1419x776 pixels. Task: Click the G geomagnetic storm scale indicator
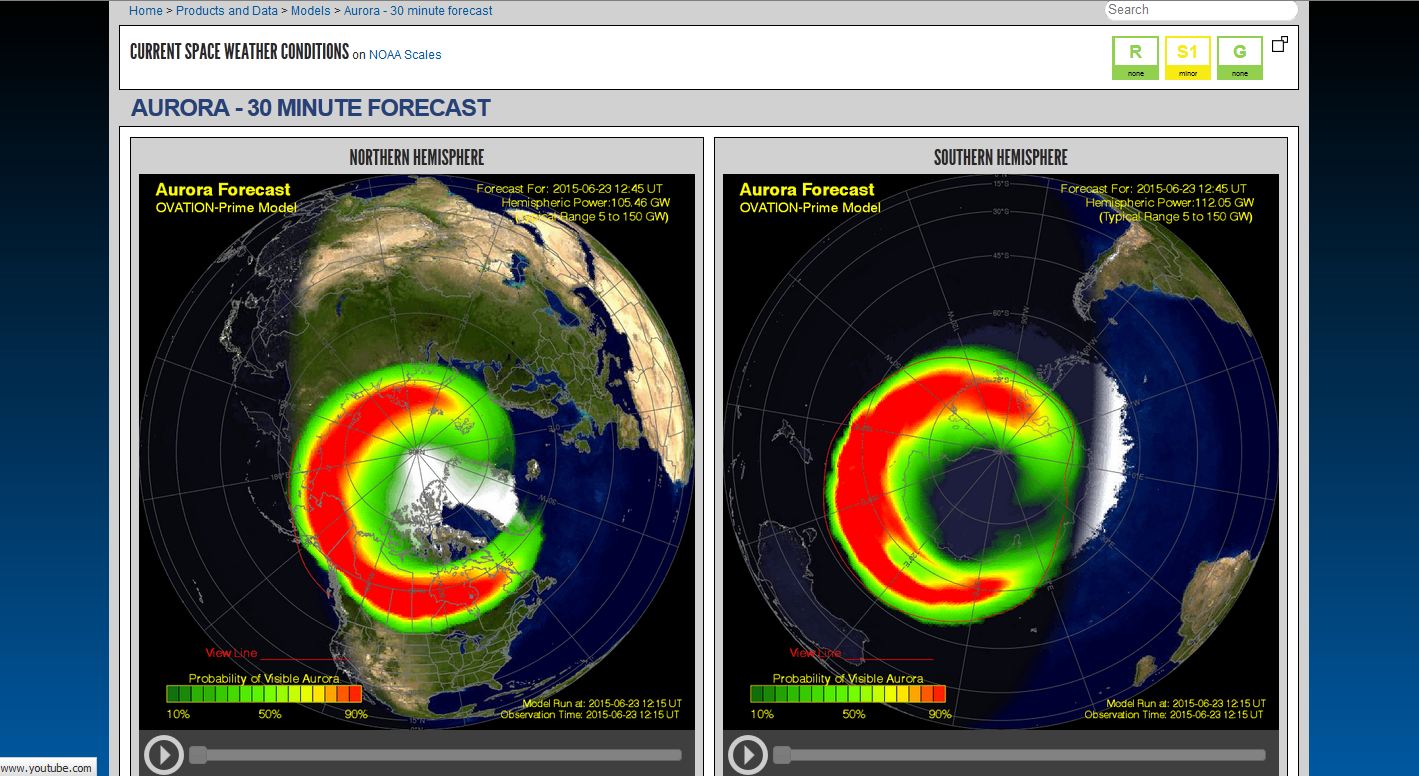coord(1239,58)
